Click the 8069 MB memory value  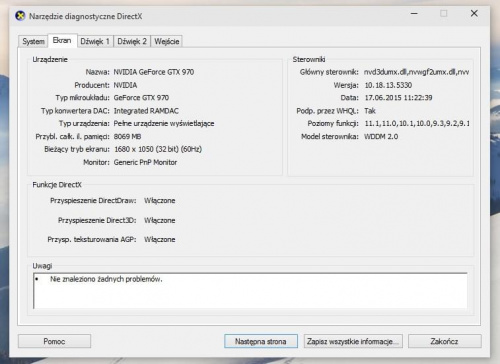[127, 137]
